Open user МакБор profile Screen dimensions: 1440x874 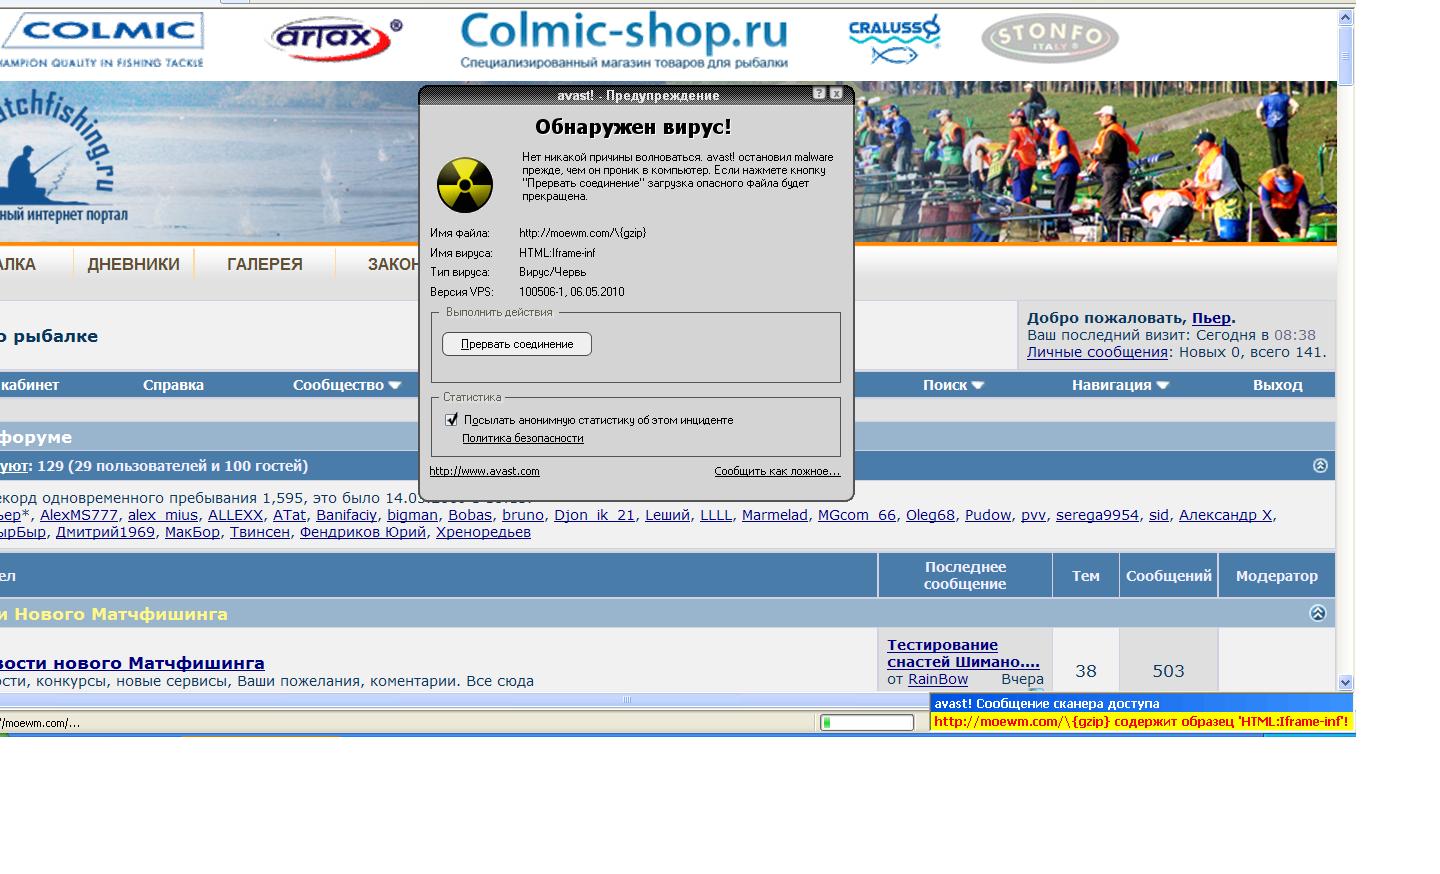[x=192, y=532]
